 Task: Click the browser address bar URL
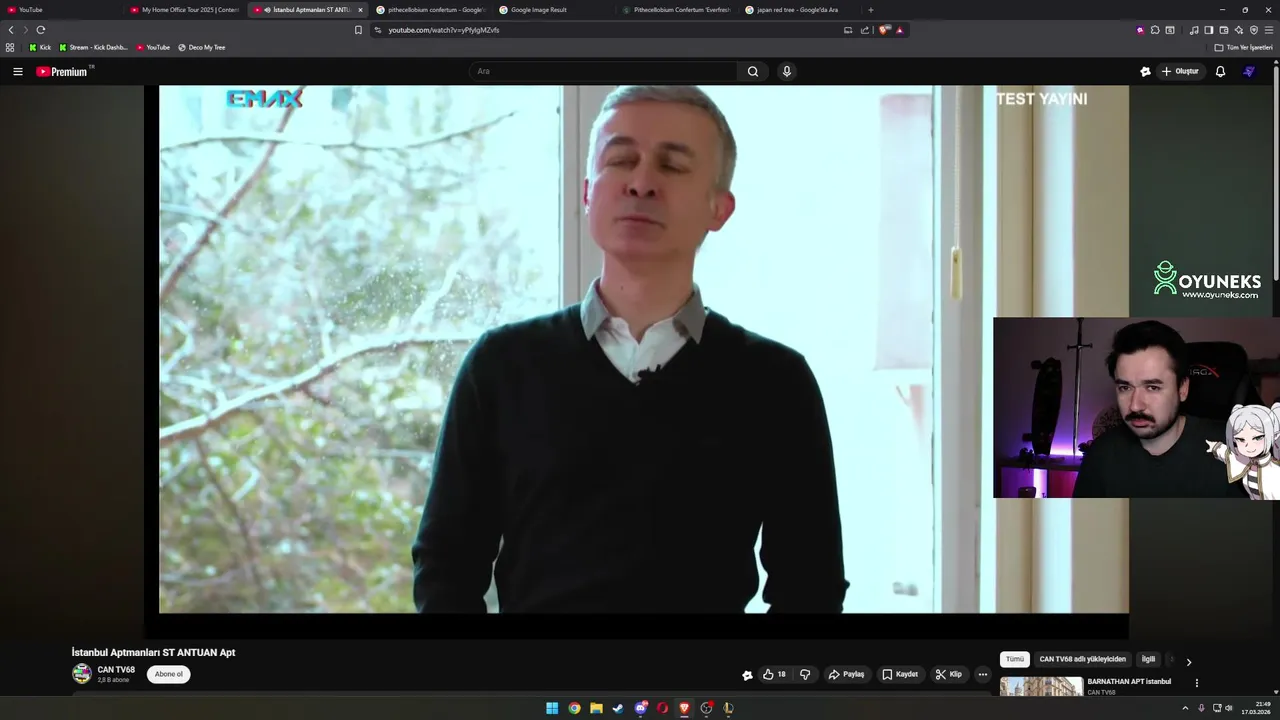(444, 30)
